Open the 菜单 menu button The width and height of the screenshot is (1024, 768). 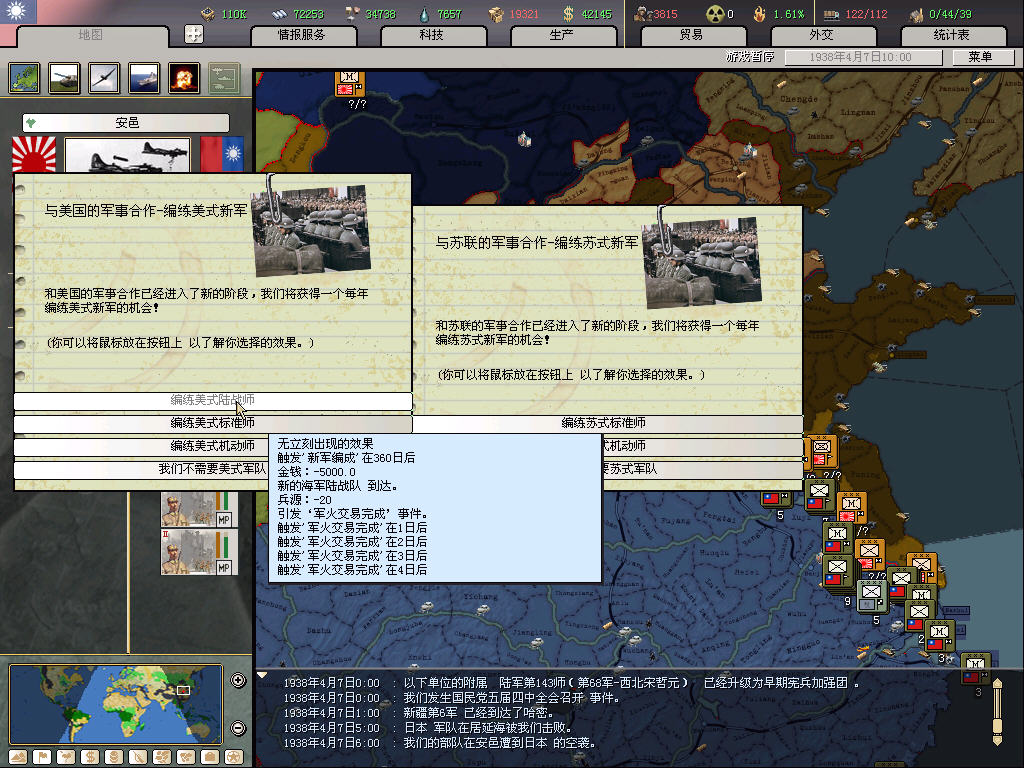click(981, 57)
